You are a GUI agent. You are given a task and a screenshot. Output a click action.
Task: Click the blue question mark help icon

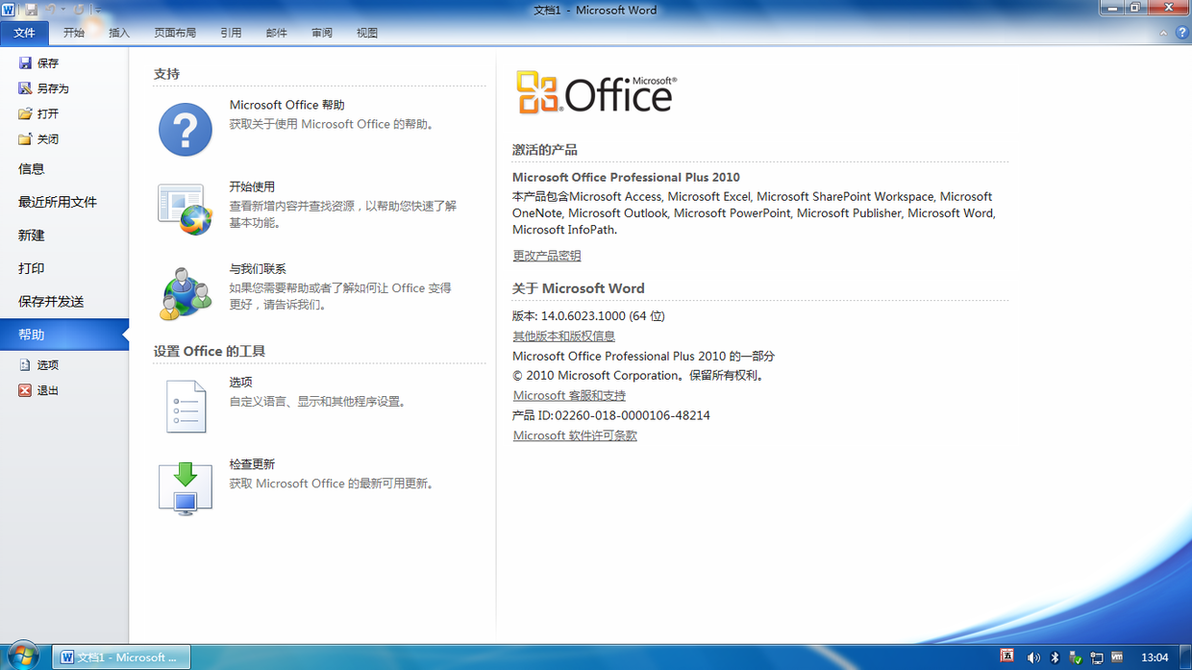[x=185, y=129]
